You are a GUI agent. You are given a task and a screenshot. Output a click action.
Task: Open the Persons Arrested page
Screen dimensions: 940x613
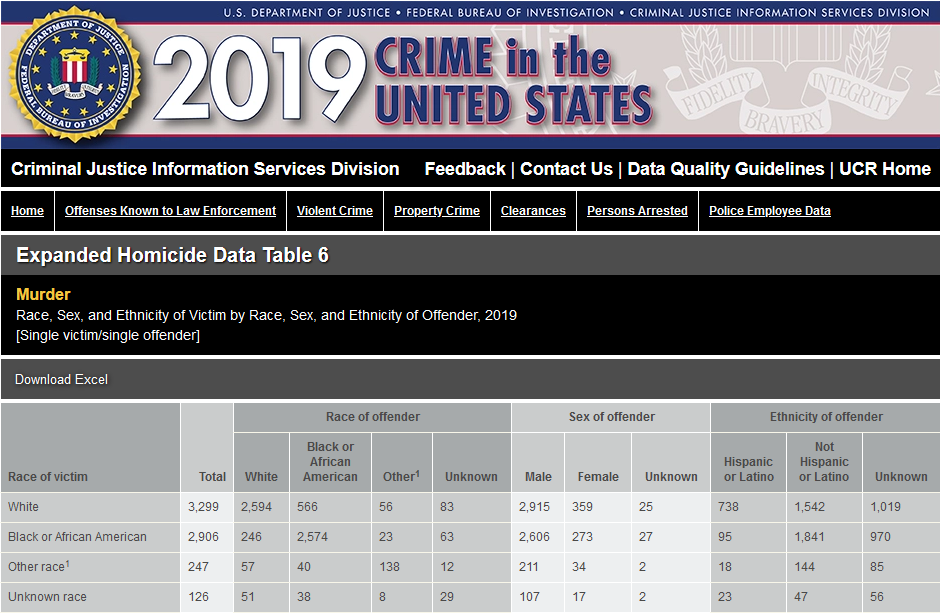(637, 211)
